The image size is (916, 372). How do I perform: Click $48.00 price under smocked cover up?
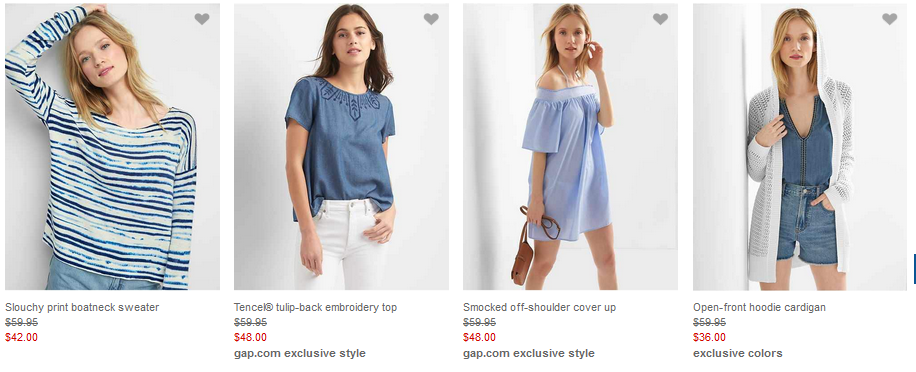pyautogui.click(x=480, y=337)
